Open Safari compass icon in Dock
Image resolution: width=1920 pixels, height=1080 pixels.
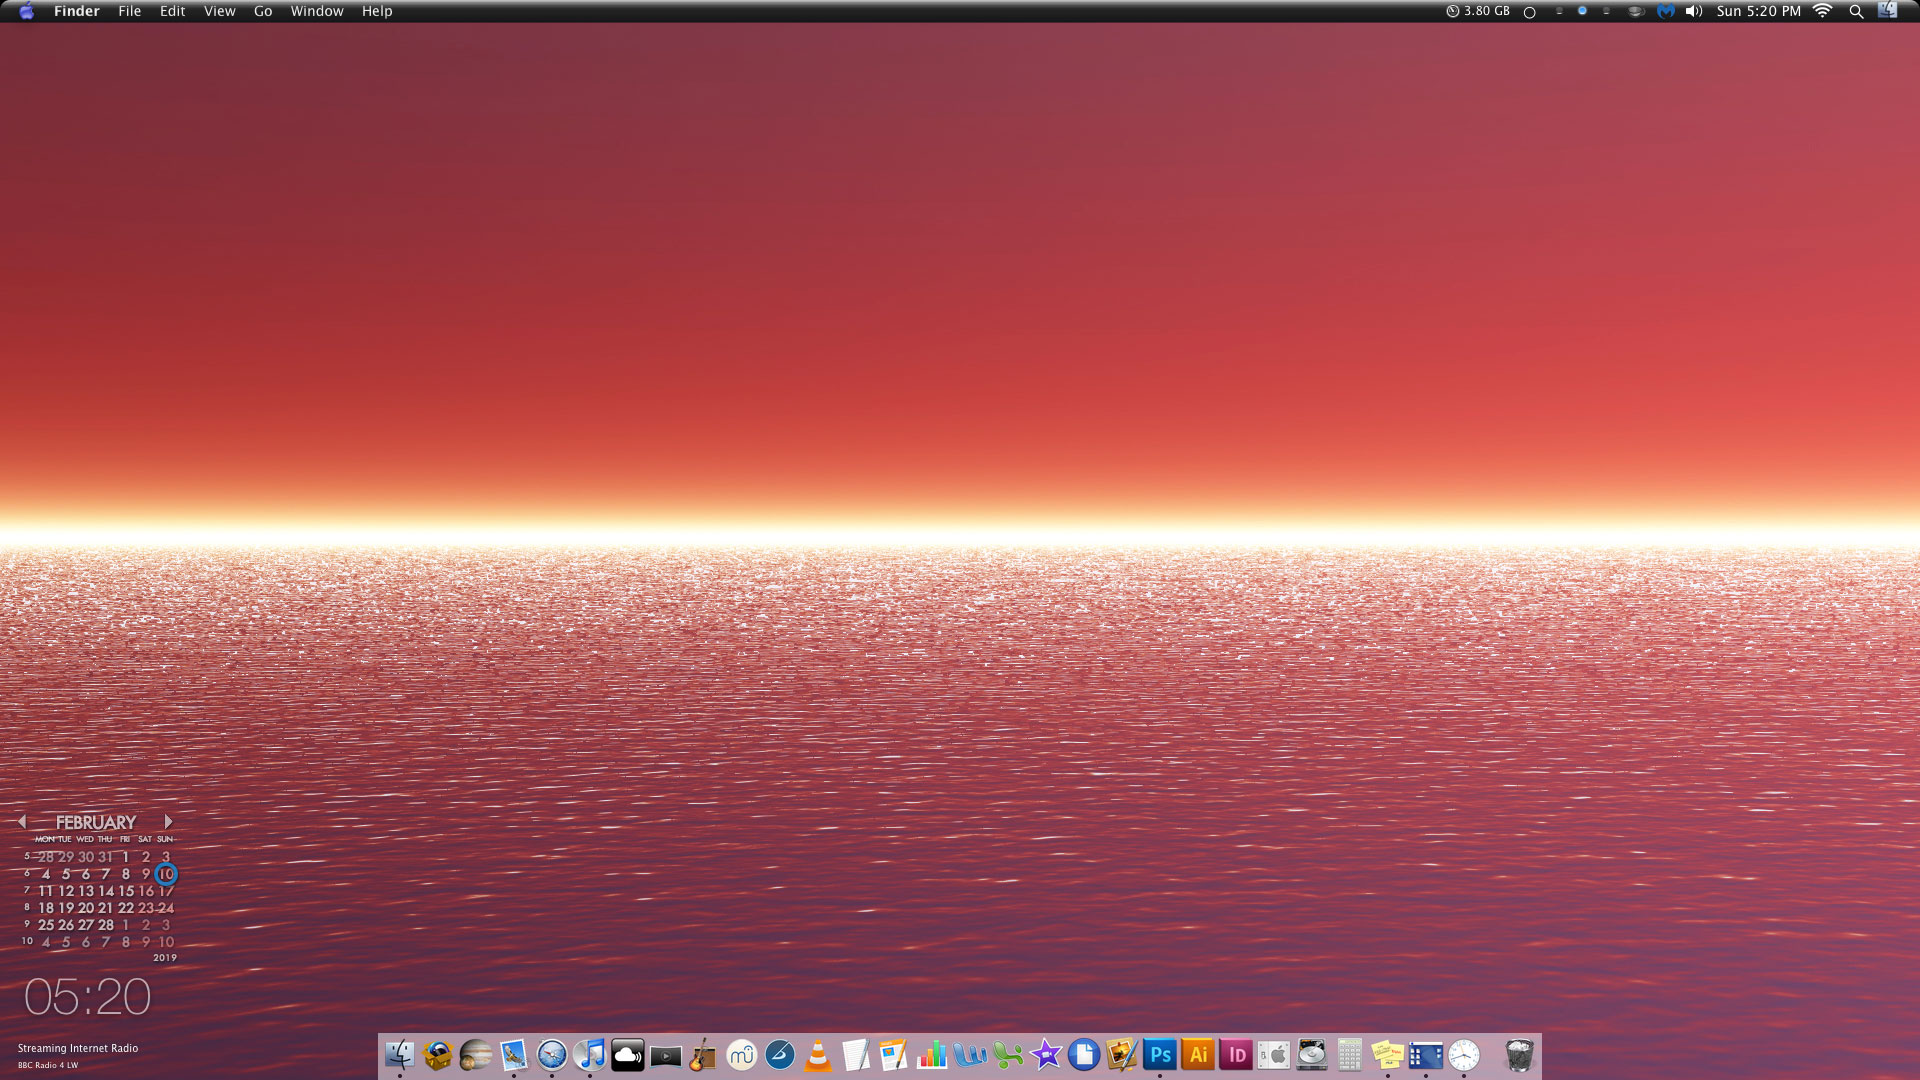click(x=552, y=1055)
